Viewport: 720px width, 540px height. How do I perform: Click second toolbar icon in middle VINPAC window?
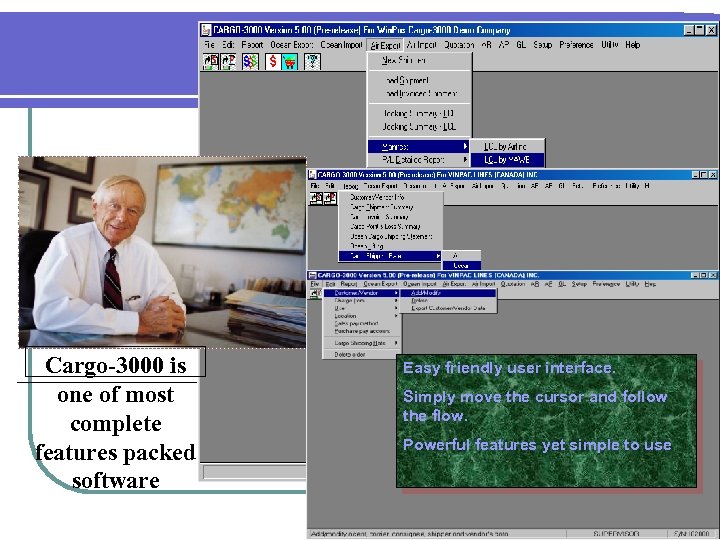330,198
